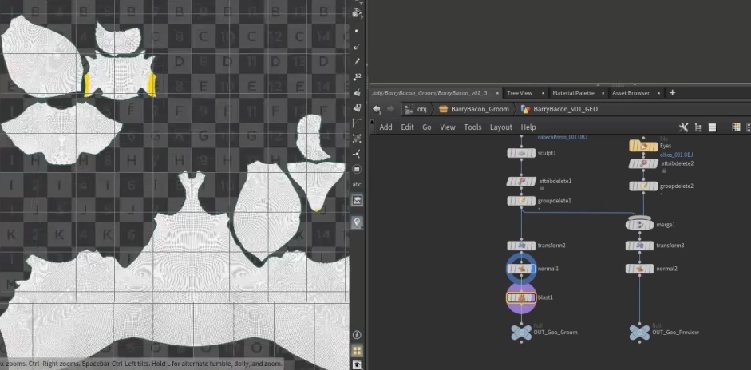This screenshot has width=751, height=370.
Task: Switch to the Tree View tab
Action: pos(519,93)
